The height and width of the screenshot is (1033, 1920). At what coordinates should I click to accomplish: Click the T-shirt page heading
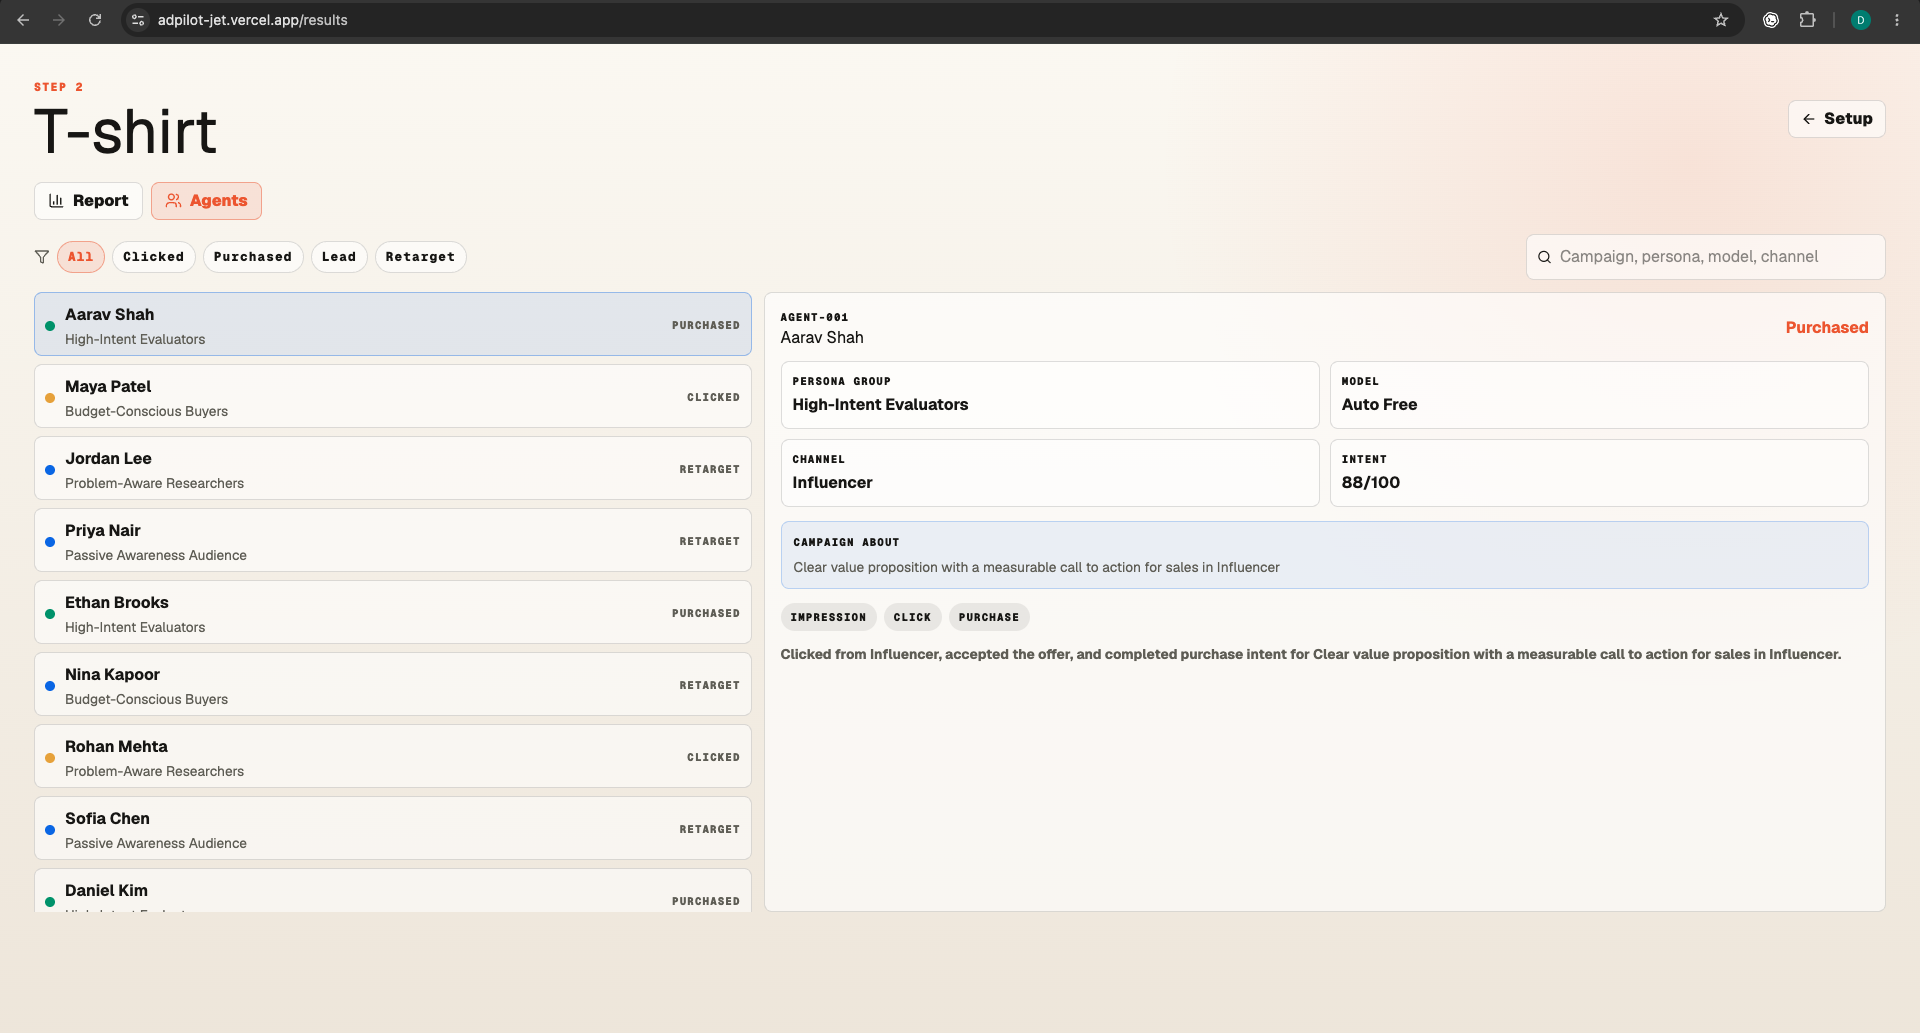tap(125, 132)
